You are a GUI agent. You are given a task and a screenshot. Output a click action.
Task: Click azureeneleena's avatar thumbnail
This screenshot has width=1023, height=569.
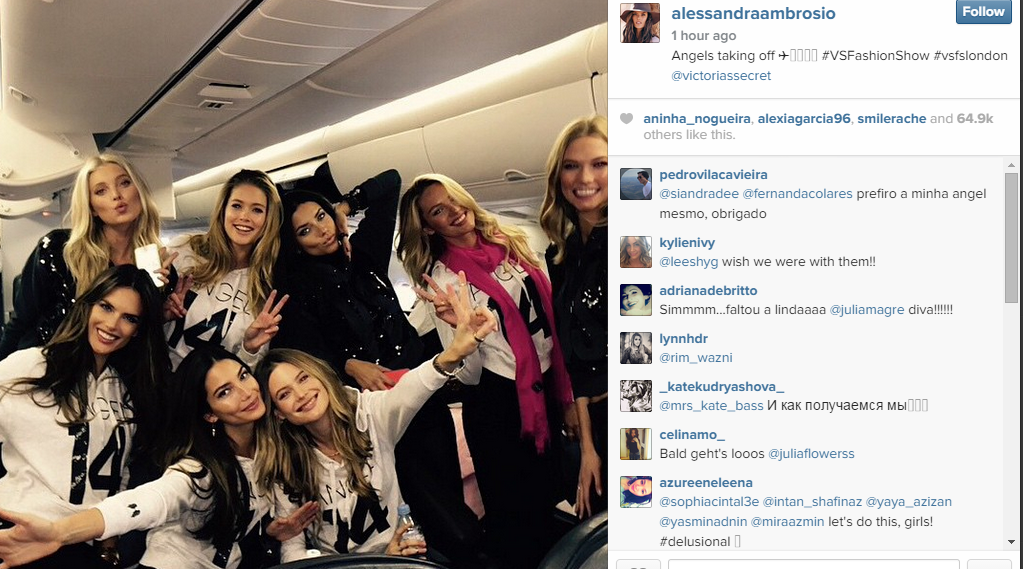coord(635,492)
